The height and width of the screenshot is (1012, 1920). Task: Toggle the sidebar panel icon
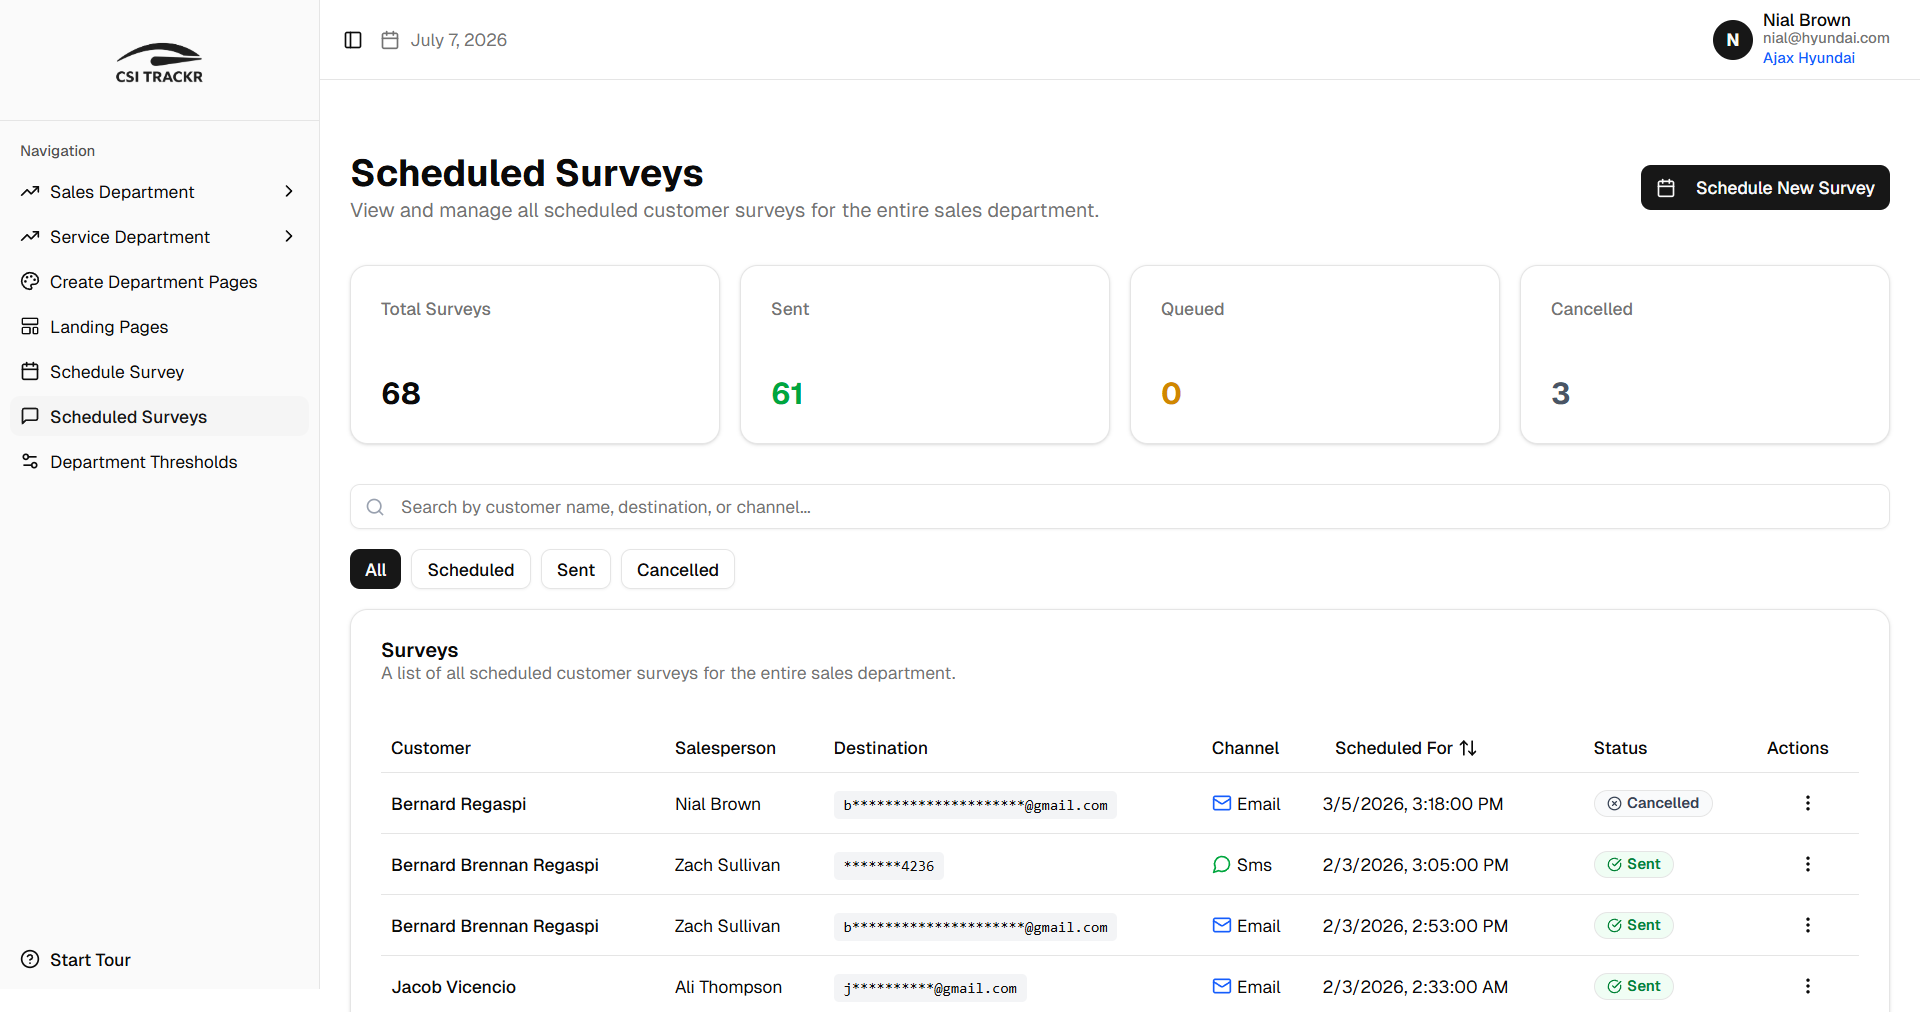tap(353, 40)
